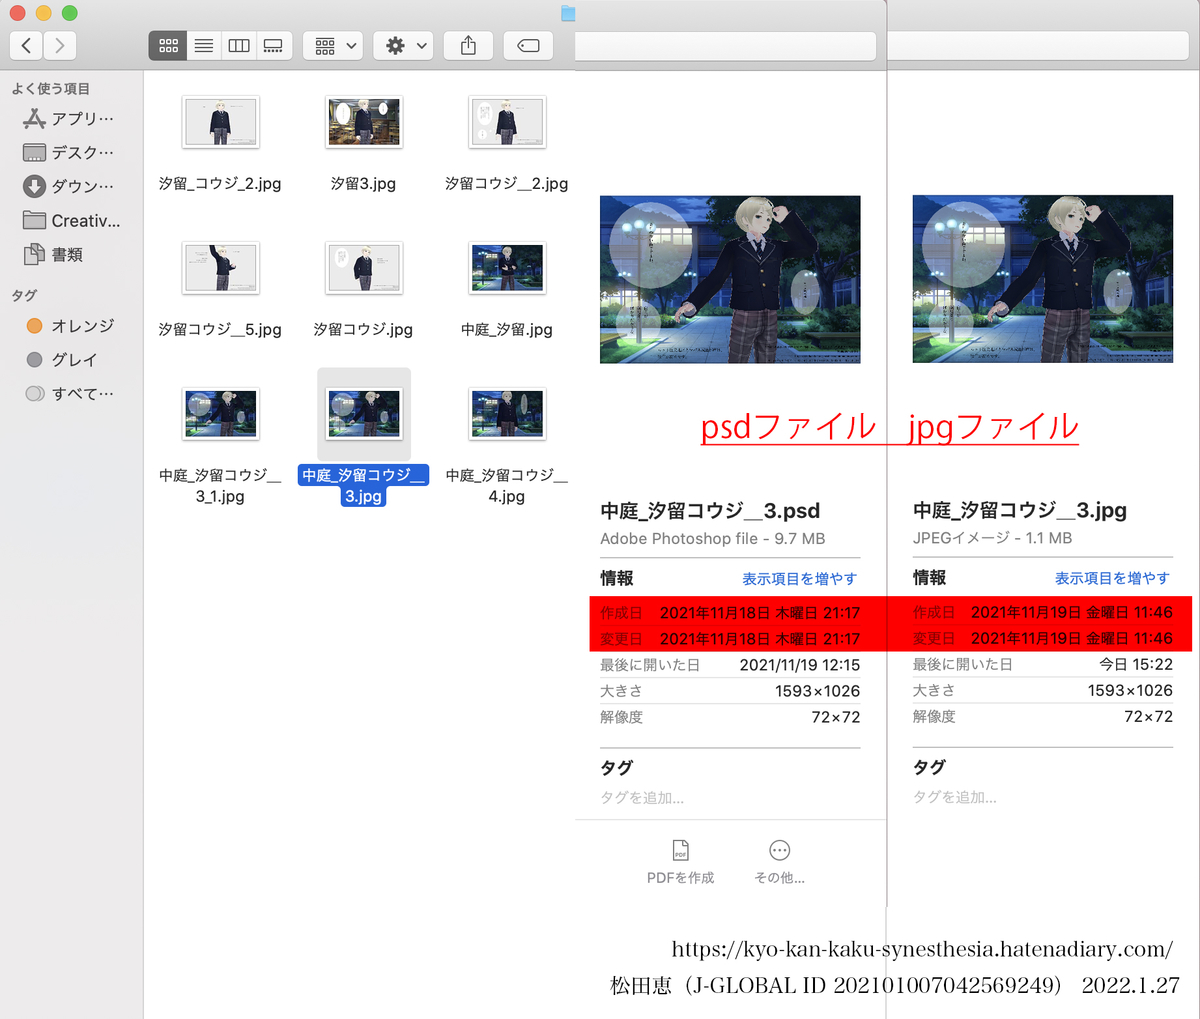Add a tag in the psd タグを追加… field
Image resolution: width=1200 pixels, height=1019 pixels.
(642, 798)
